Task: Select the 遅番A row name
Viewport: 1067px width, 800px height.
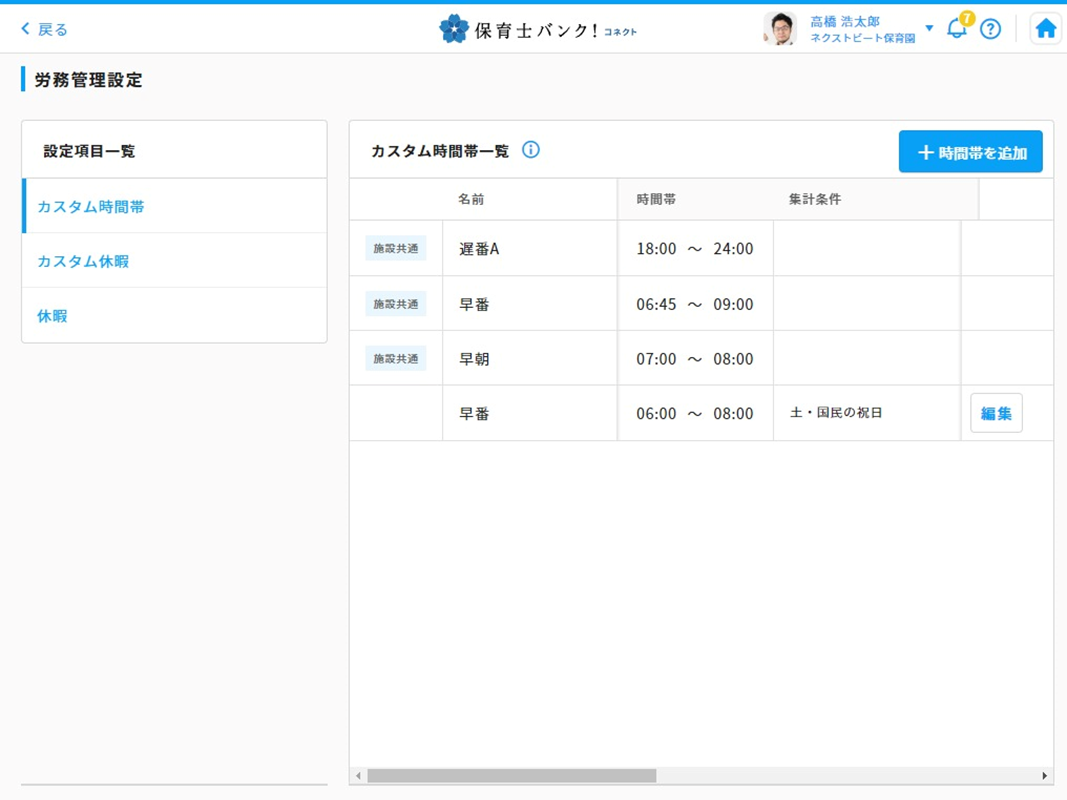Action: (479, 249)
